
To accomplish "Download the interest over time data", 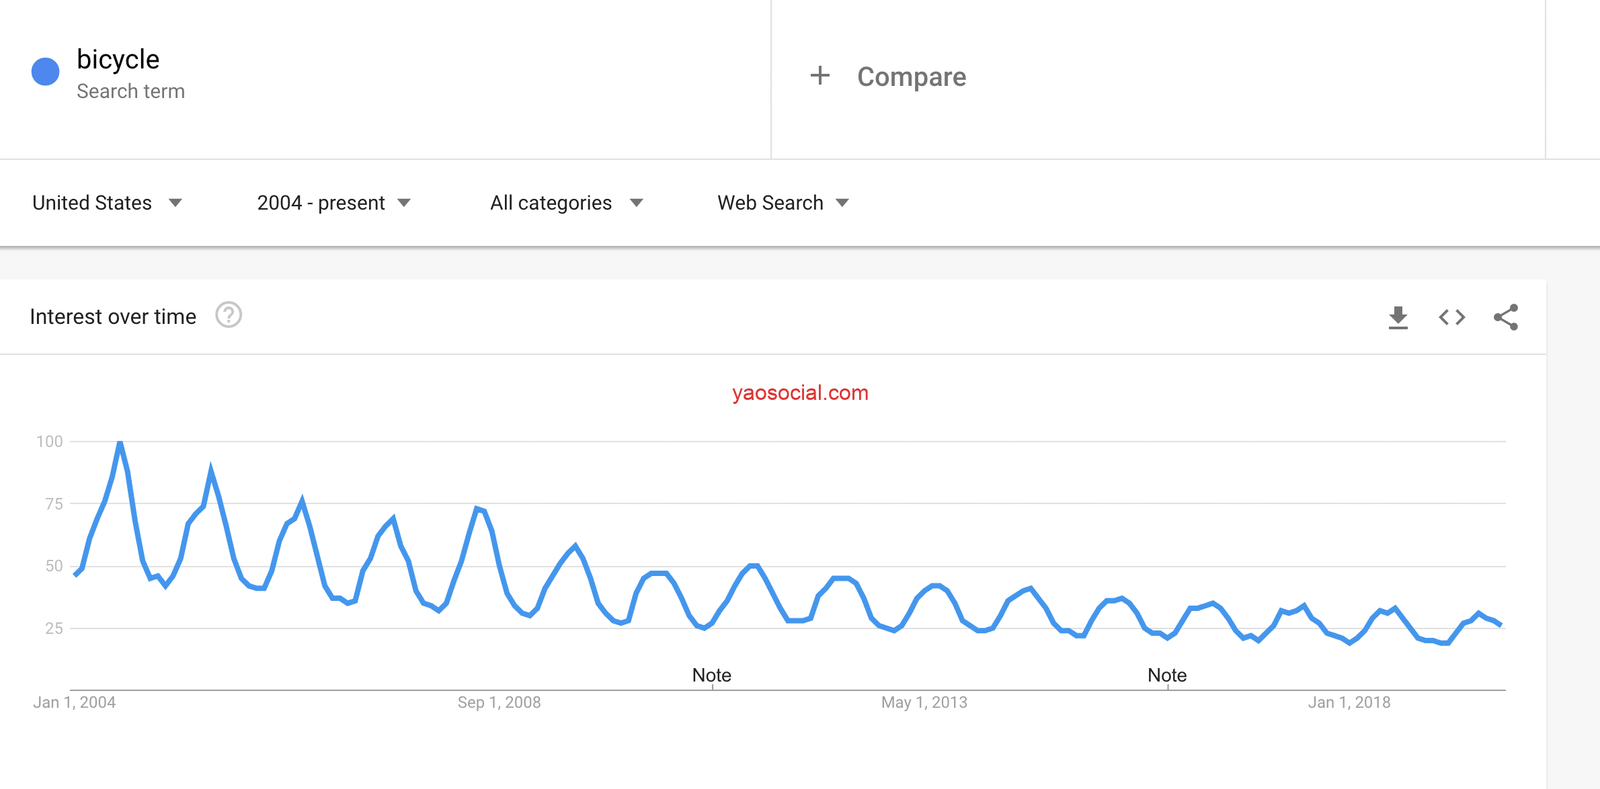I will coord(1398,318).
